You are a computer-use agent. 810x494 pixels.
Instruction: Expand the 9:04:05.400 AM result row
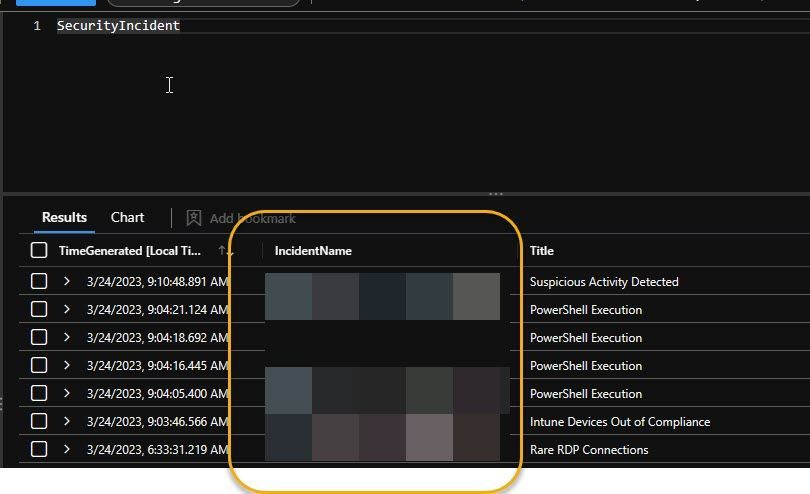67,393
